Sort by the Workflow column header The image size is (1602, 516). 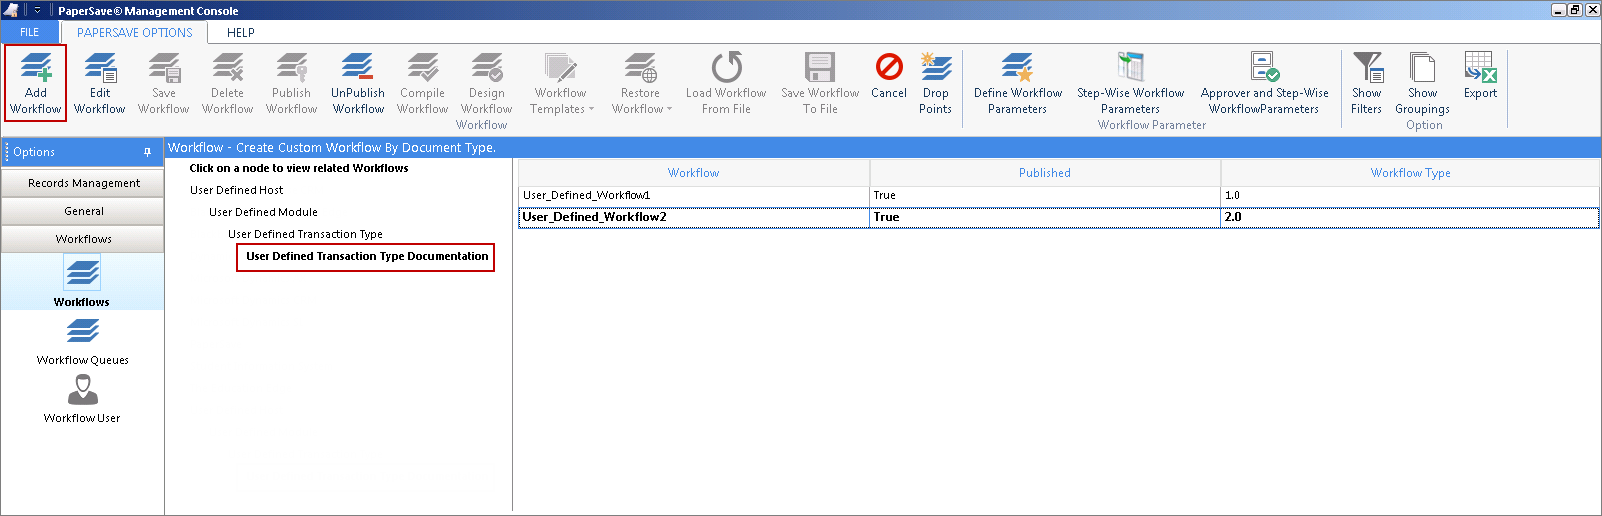tap(694, 173)
